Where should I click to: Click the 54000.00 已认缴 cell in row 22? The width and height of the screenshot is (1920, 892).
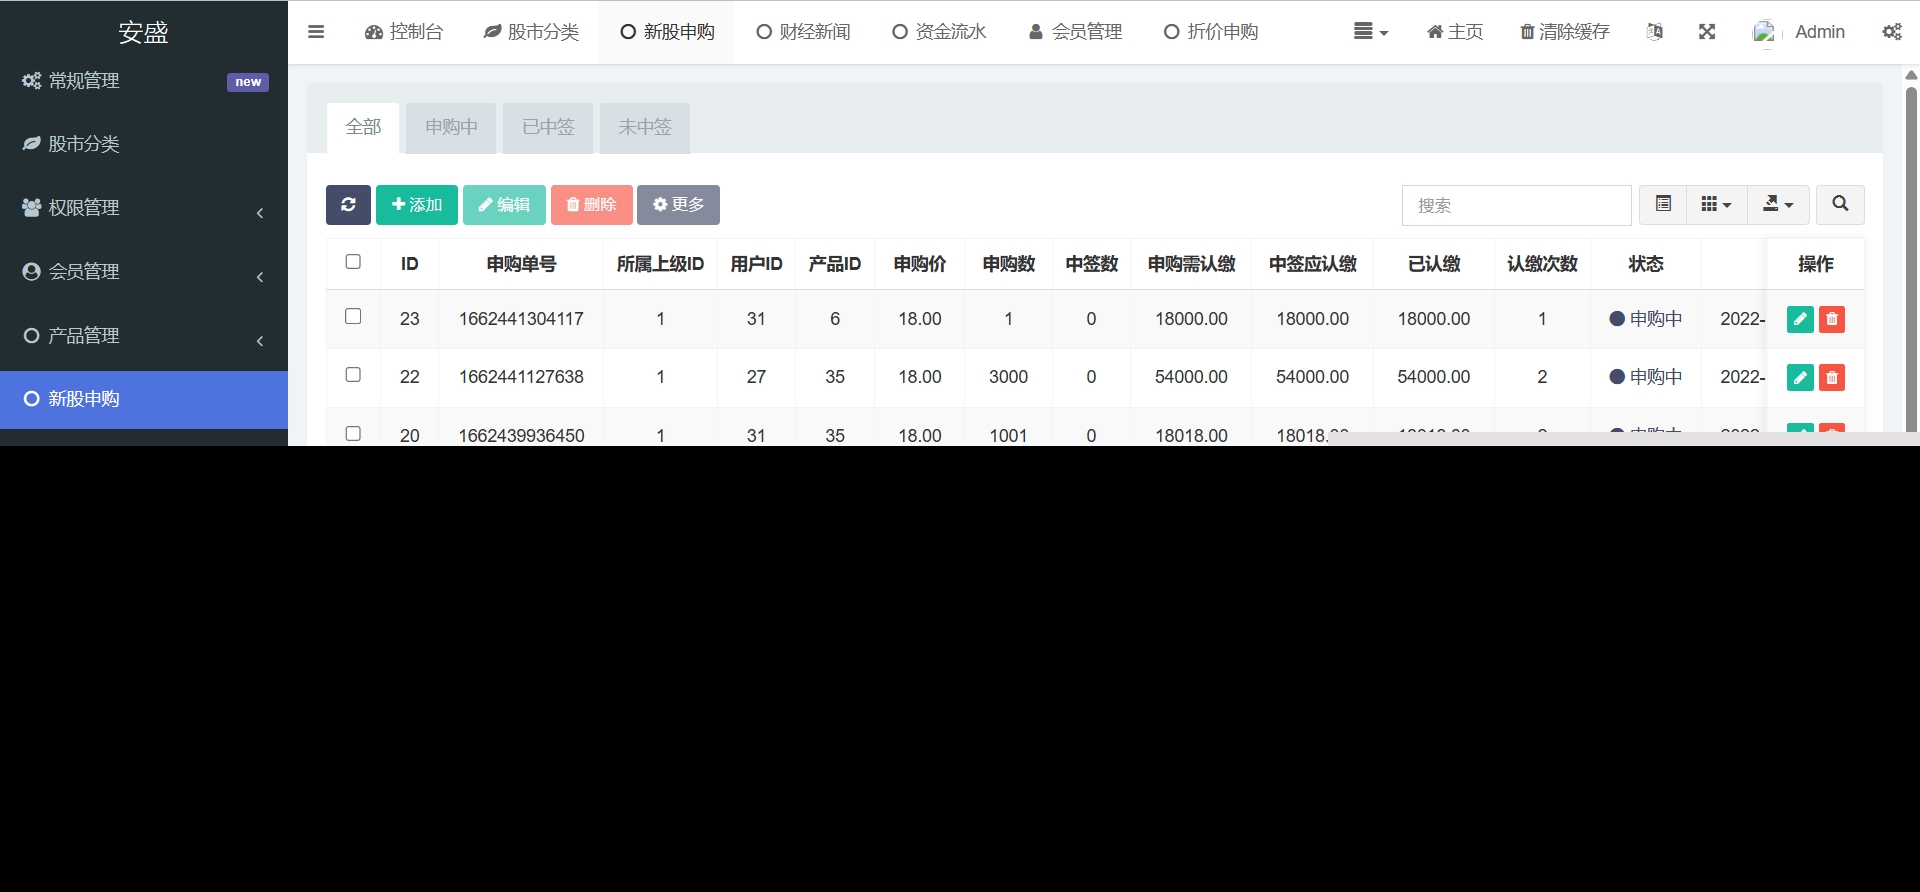point(1434,377)
